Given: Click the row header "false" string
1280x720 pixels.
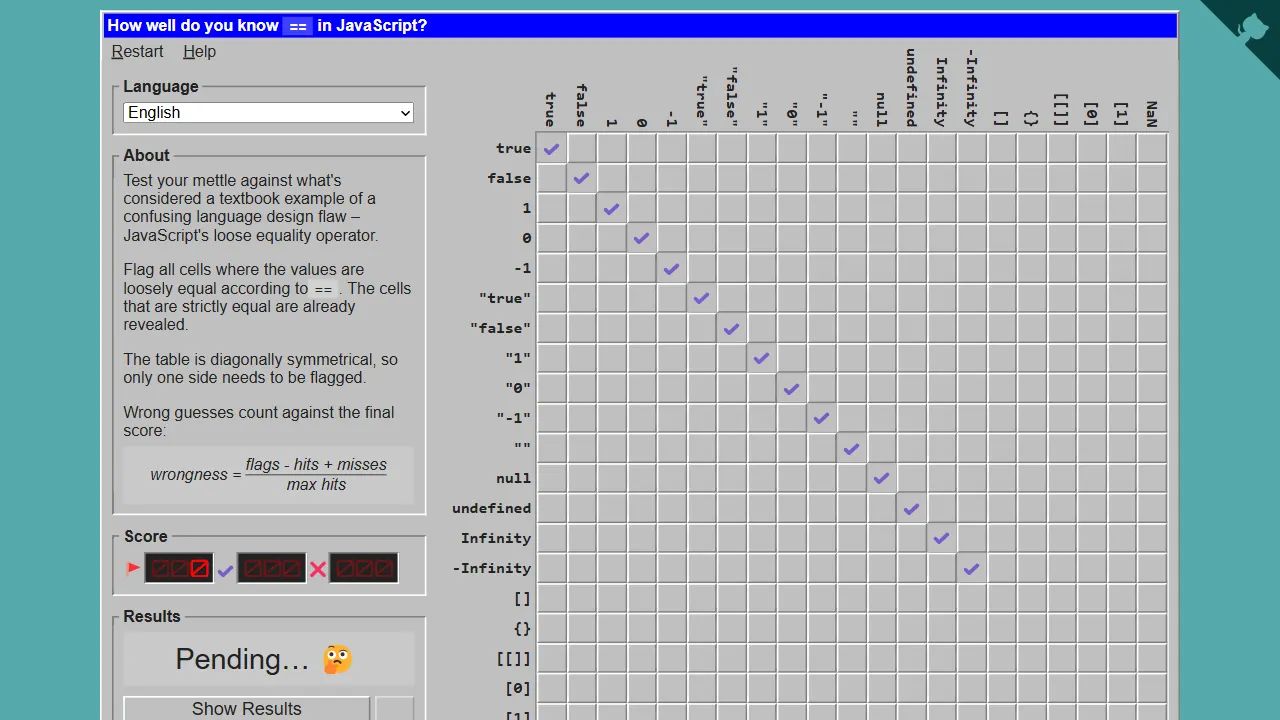Looking at the screenshot, I should pos(501,328).
